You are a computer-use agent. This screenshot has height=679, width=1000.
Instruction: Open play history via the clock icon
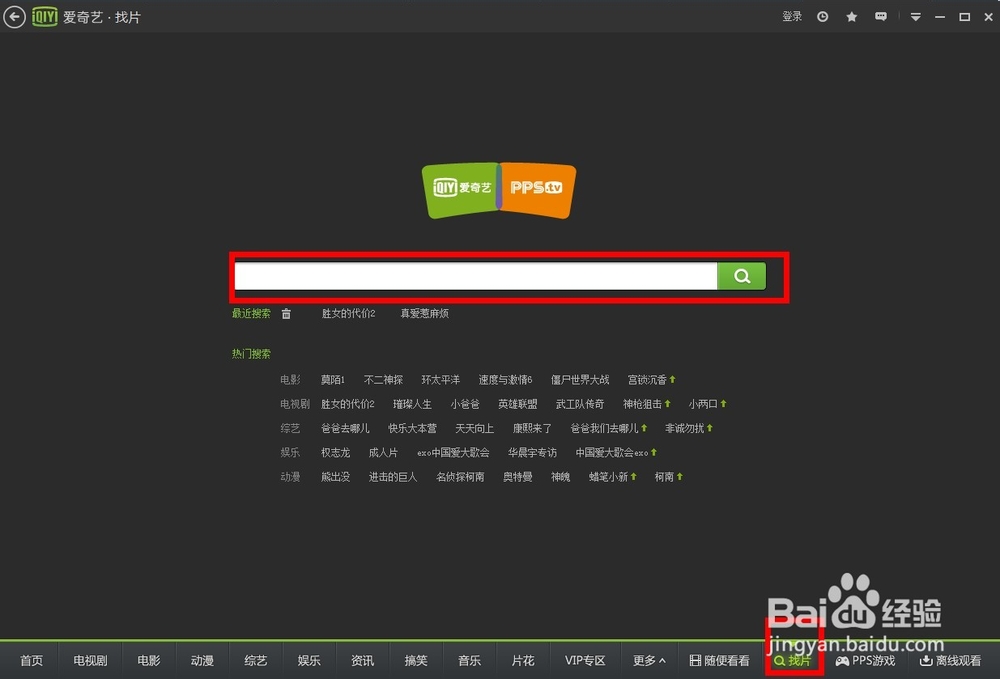(821, 17)
